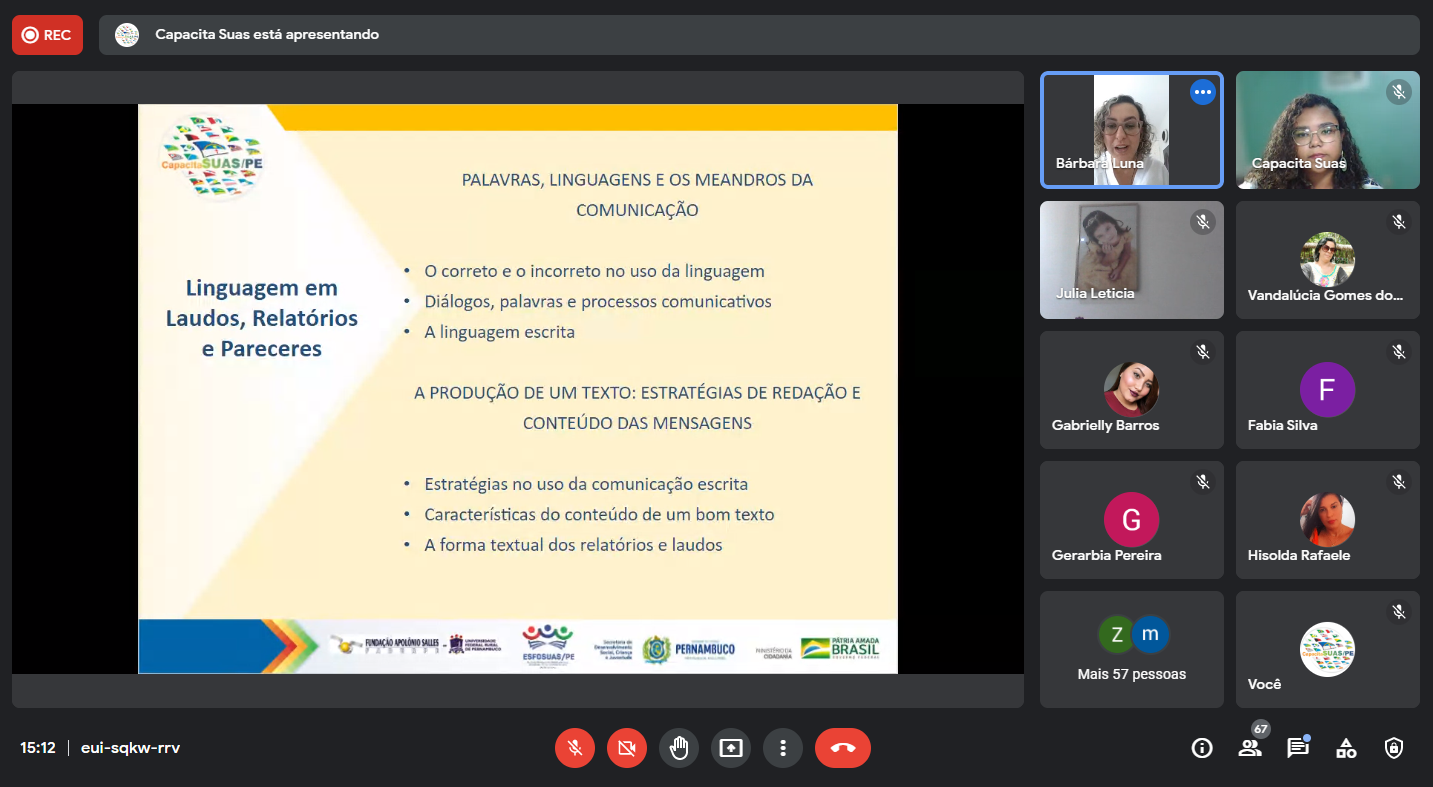Click the REC recording indicator

tap(47, 35)
